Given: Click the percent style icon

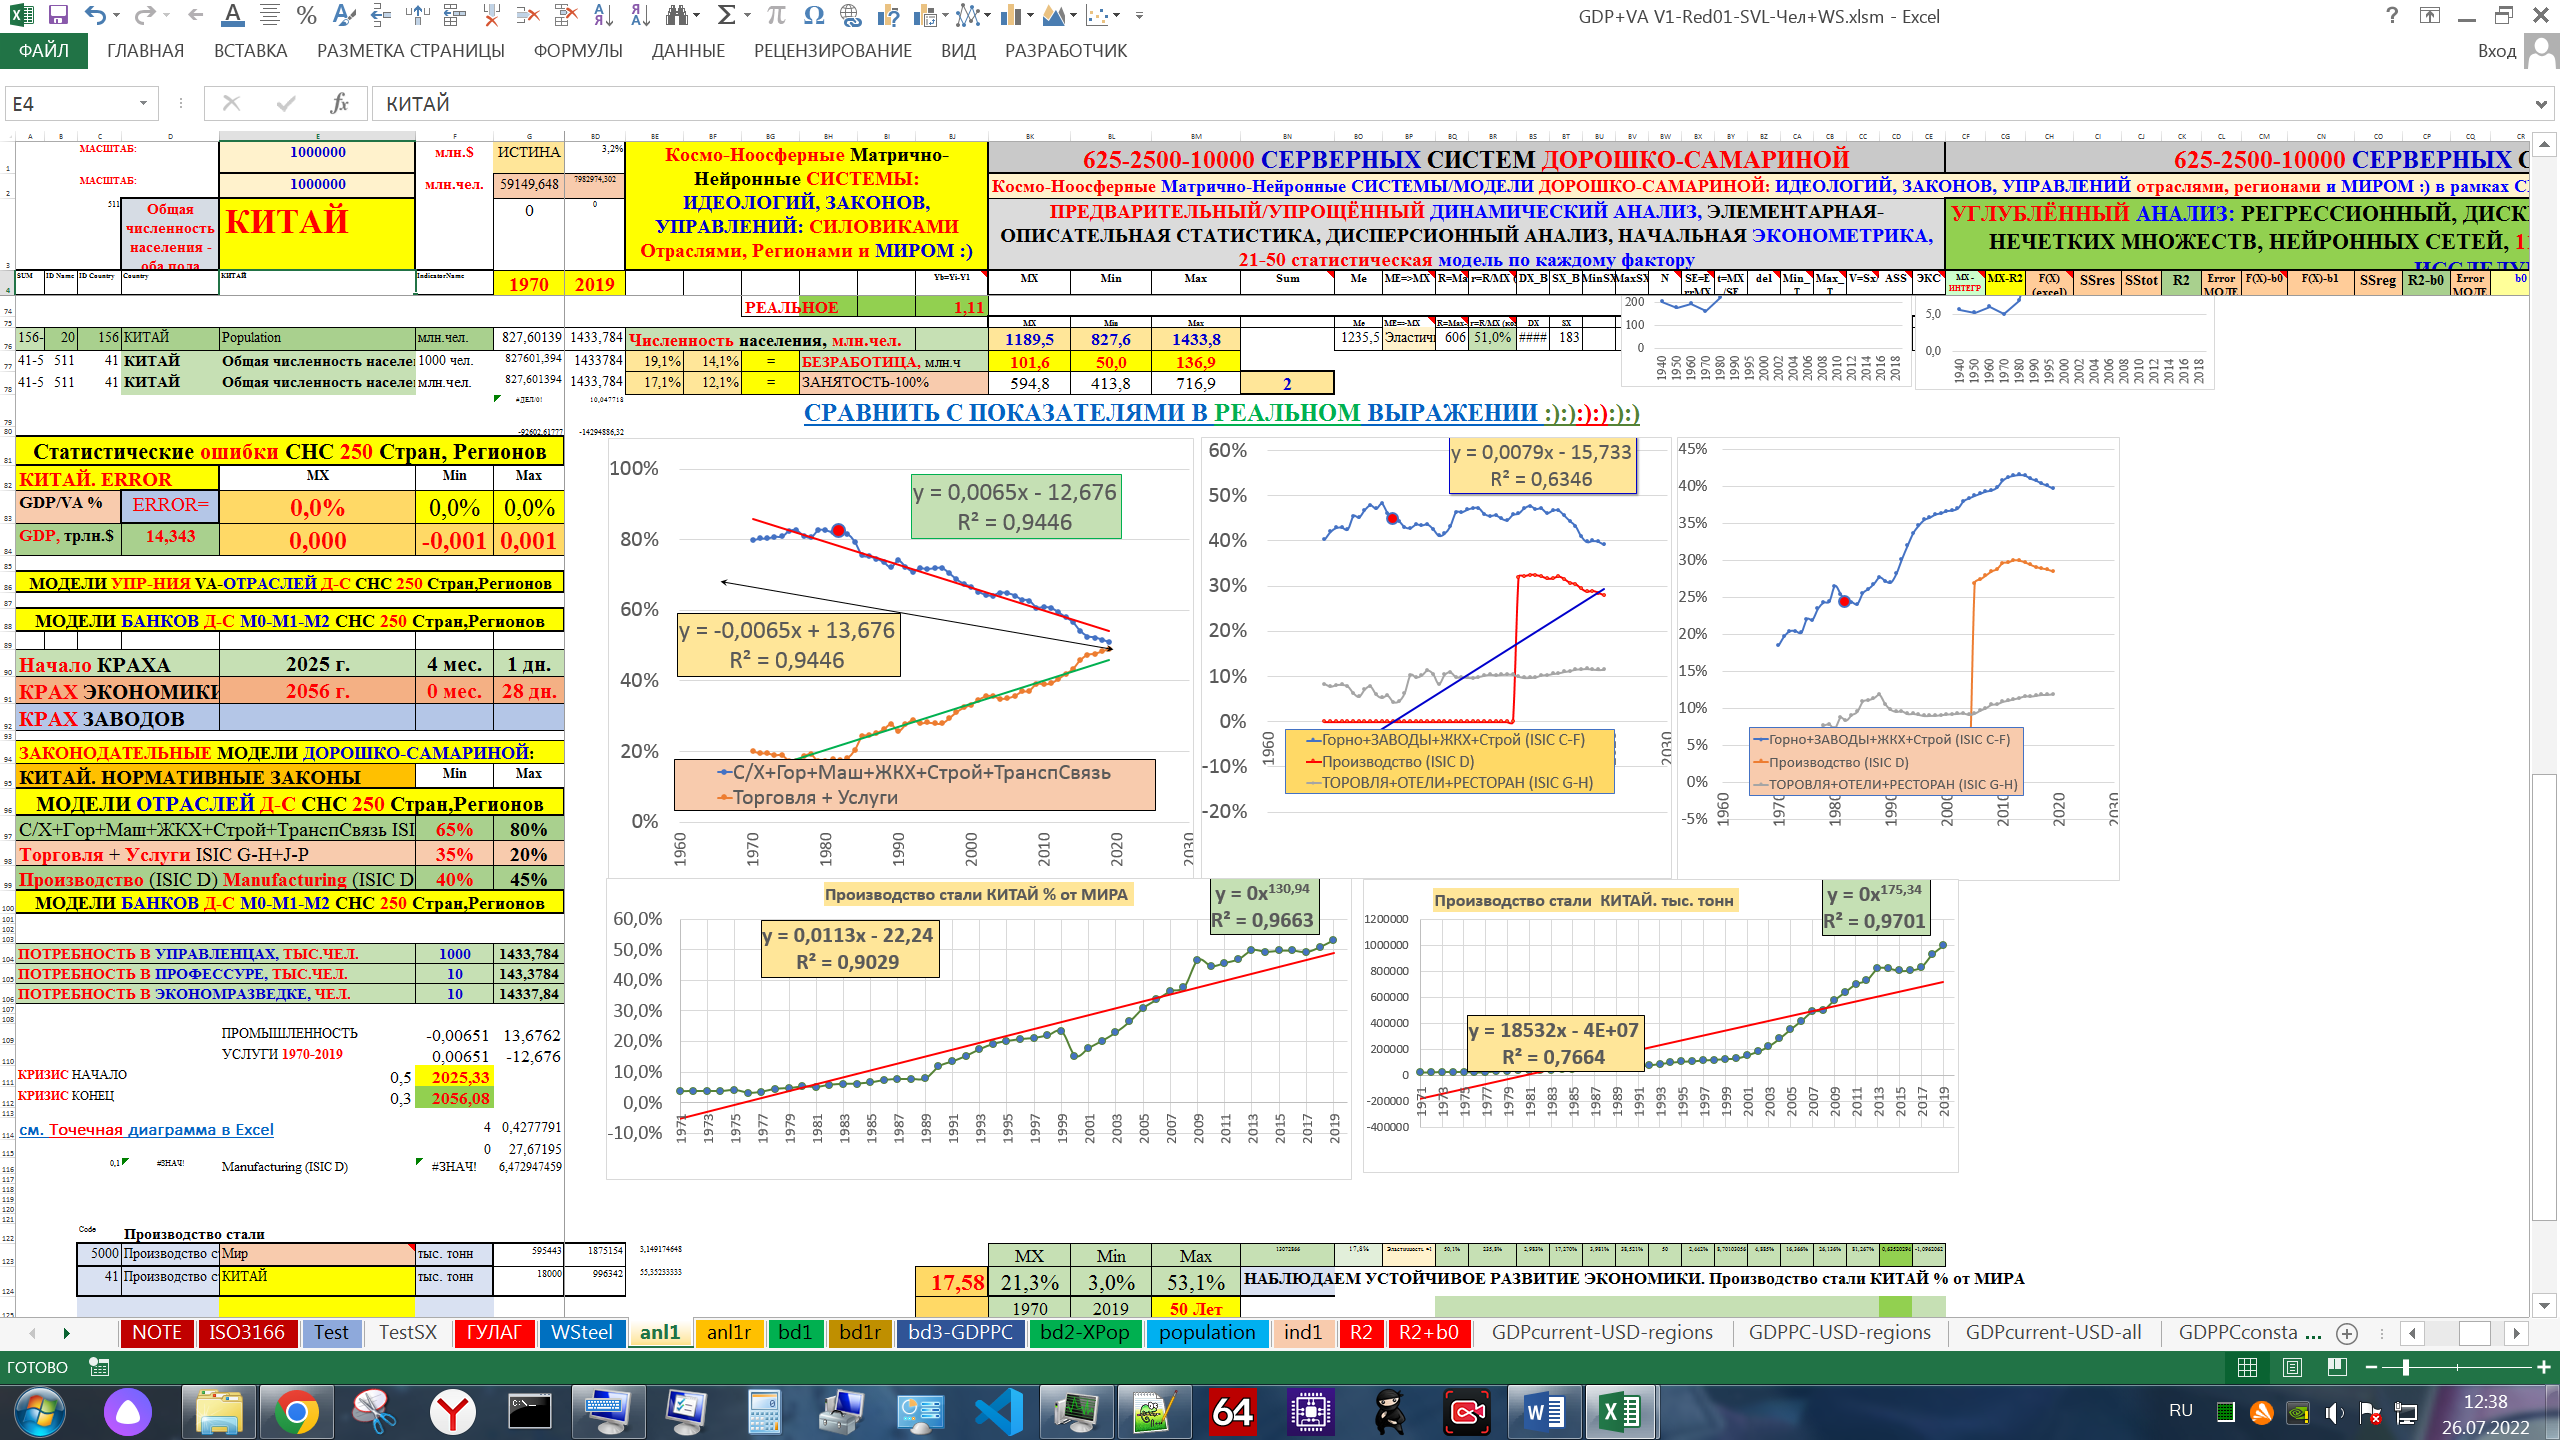Looking at the screenshot, I should point(306,16).
